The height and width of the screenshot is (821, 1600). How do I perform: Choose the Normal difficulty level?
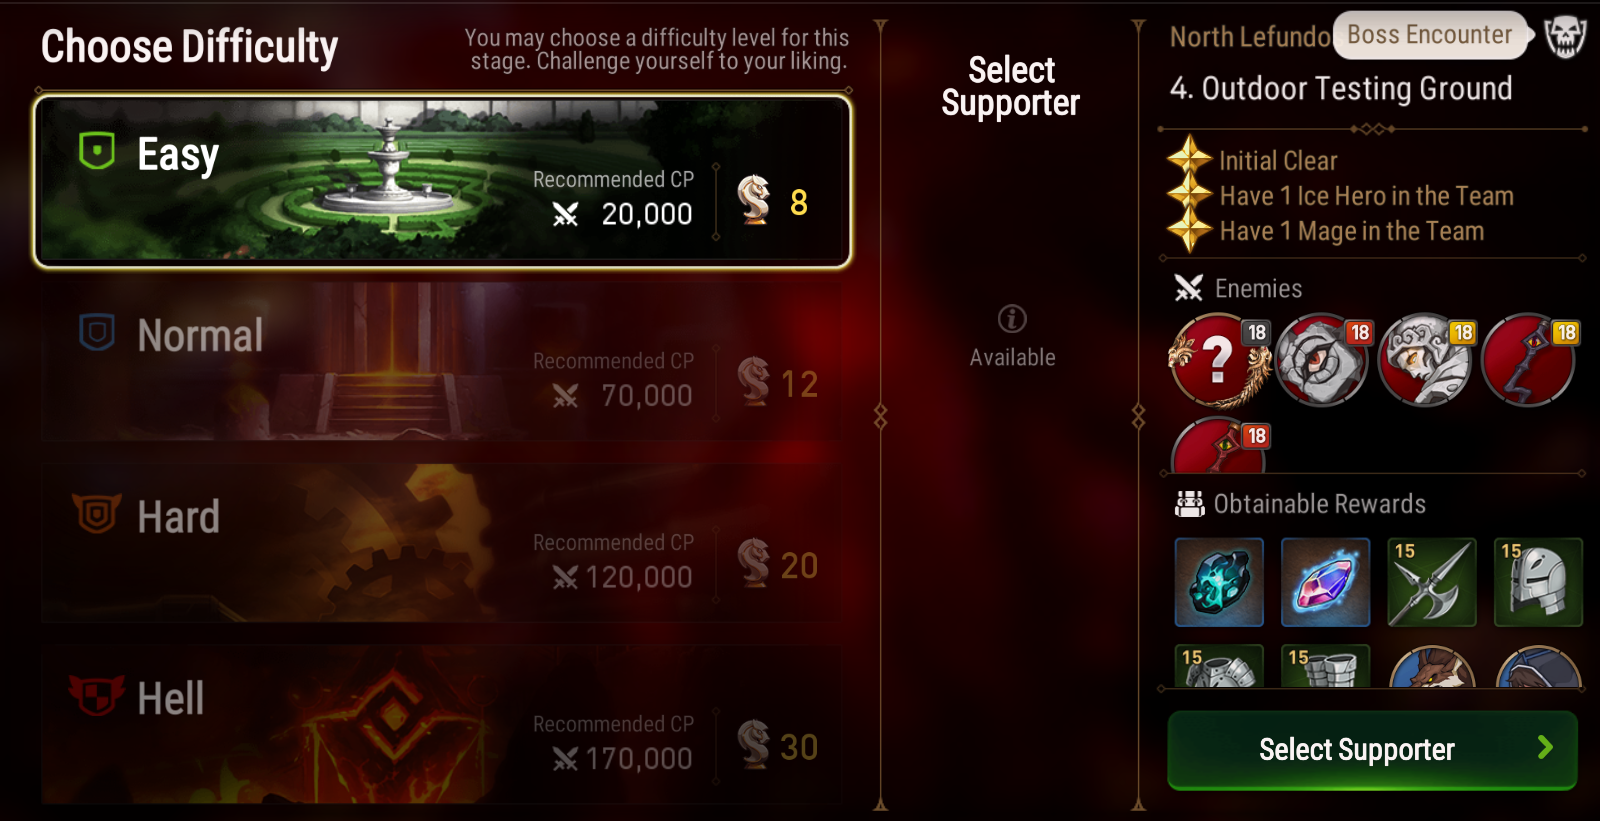[x=442, y=362]
